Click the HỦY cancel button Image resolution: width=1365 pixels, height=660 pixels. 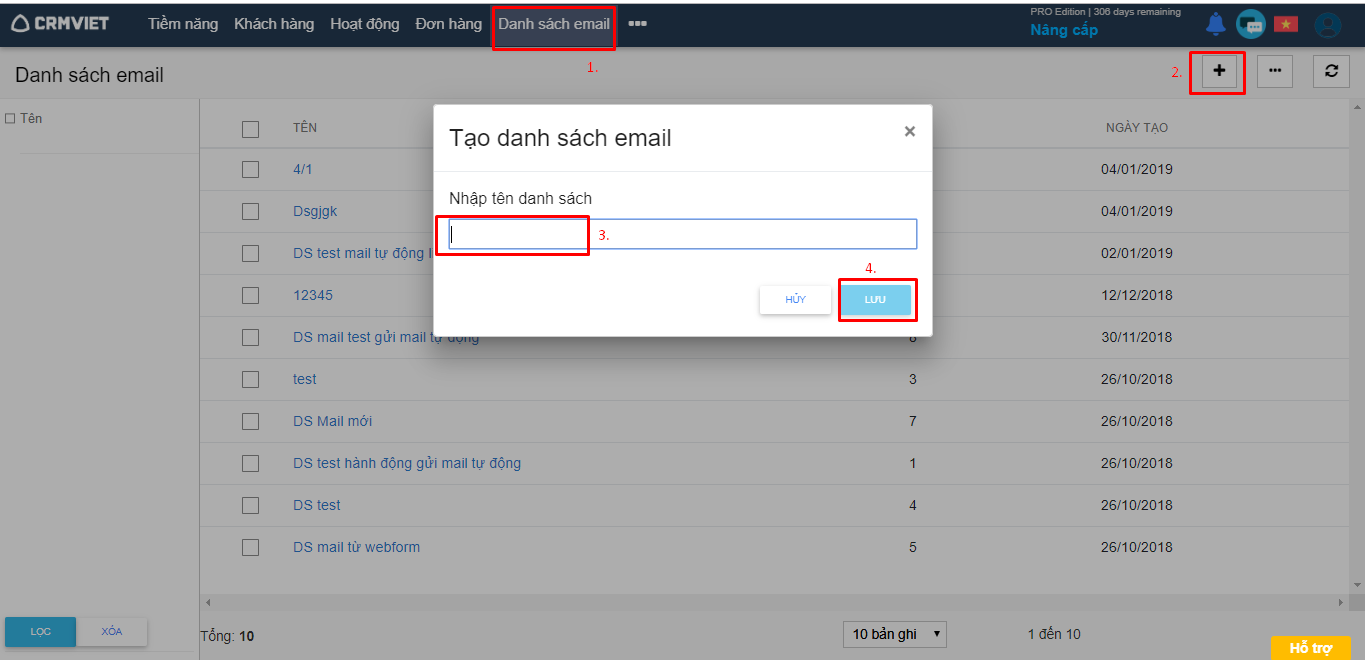coord(795,300)
